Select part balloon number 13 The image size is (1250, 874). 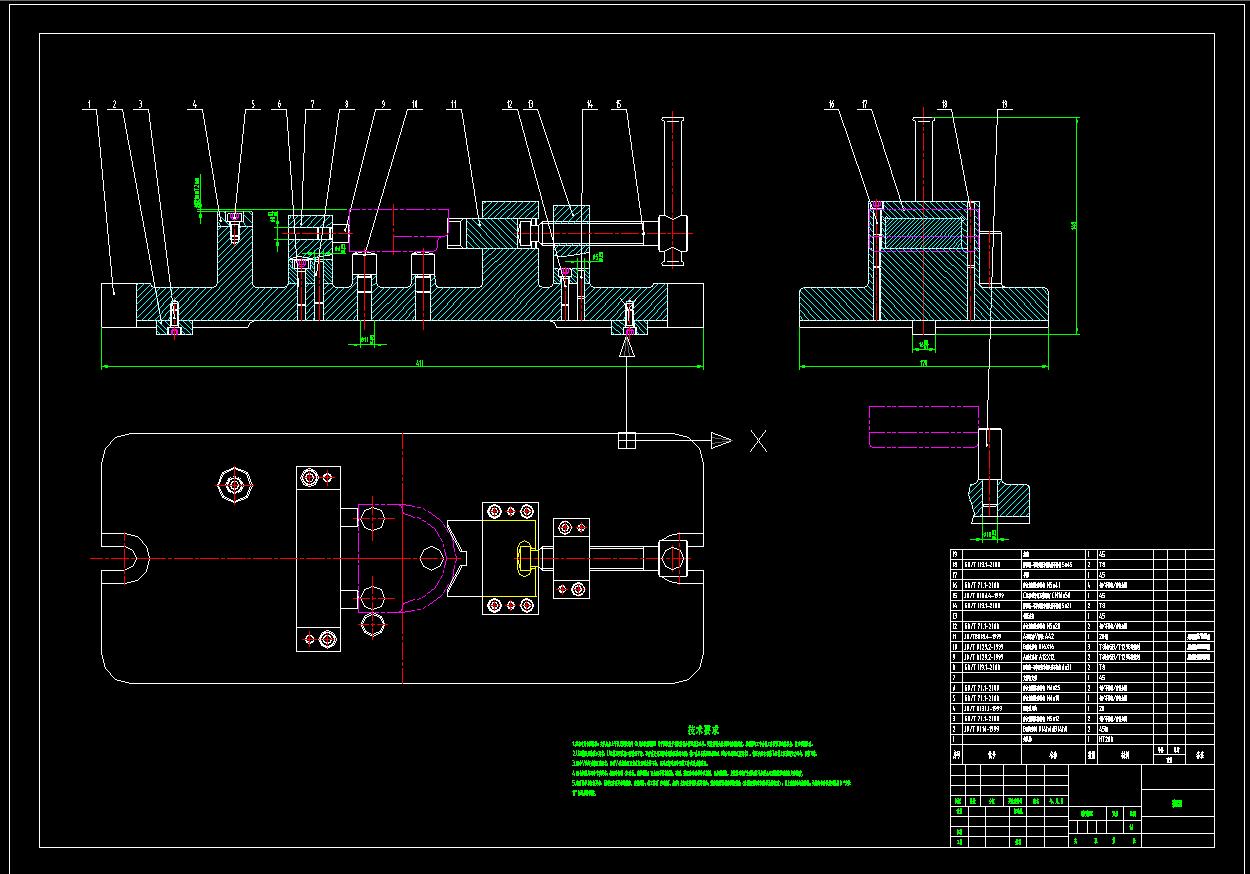point(529,103)
